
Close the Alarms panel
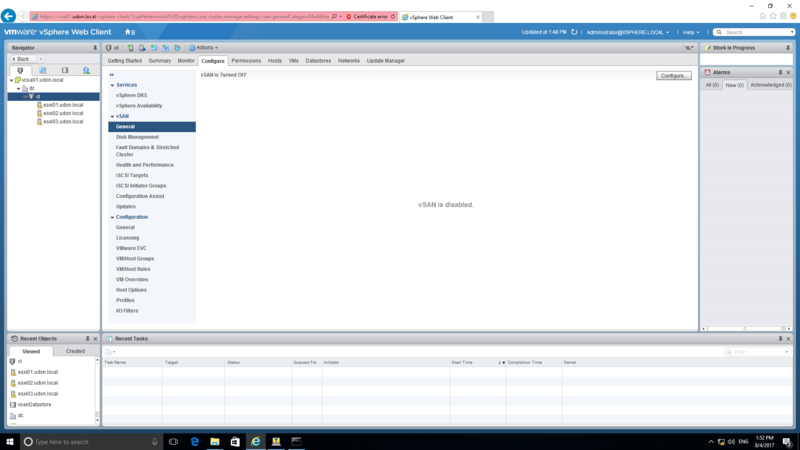tap(788, 72)
